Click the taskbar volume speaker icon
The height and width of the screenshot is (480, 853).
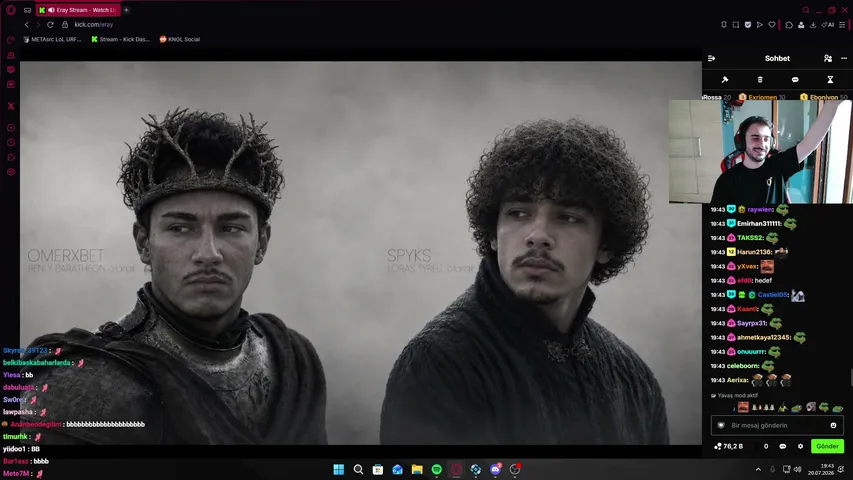[x=798, y=469]
